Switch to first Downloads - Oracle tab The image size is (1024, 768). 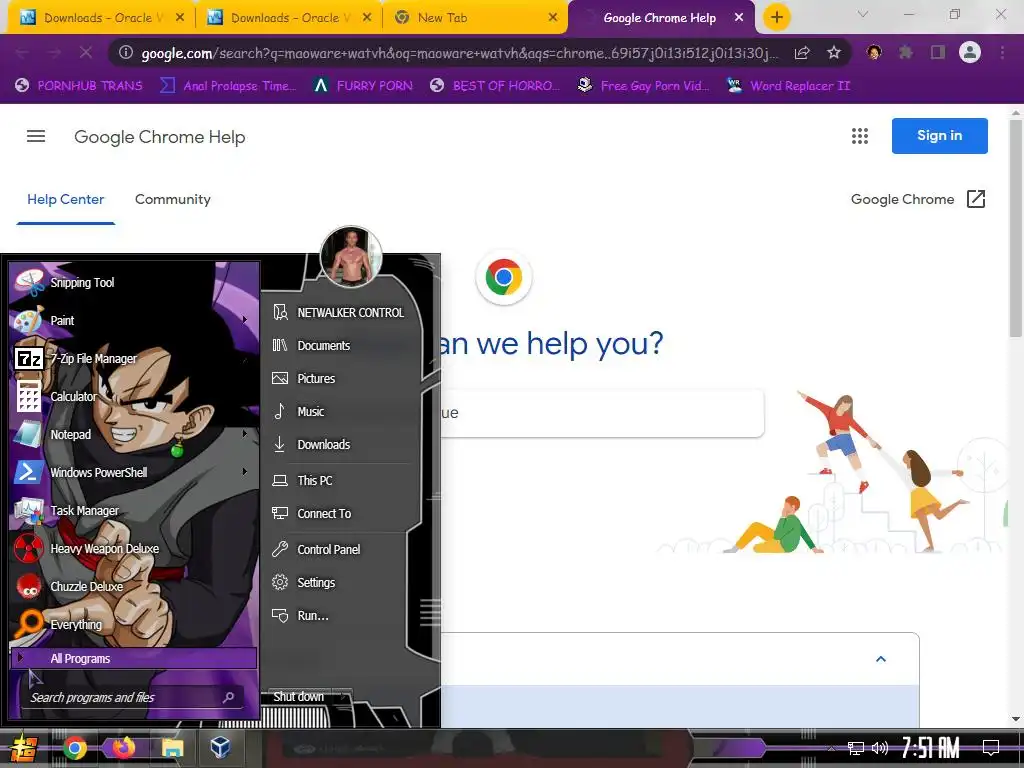(101, 18)
